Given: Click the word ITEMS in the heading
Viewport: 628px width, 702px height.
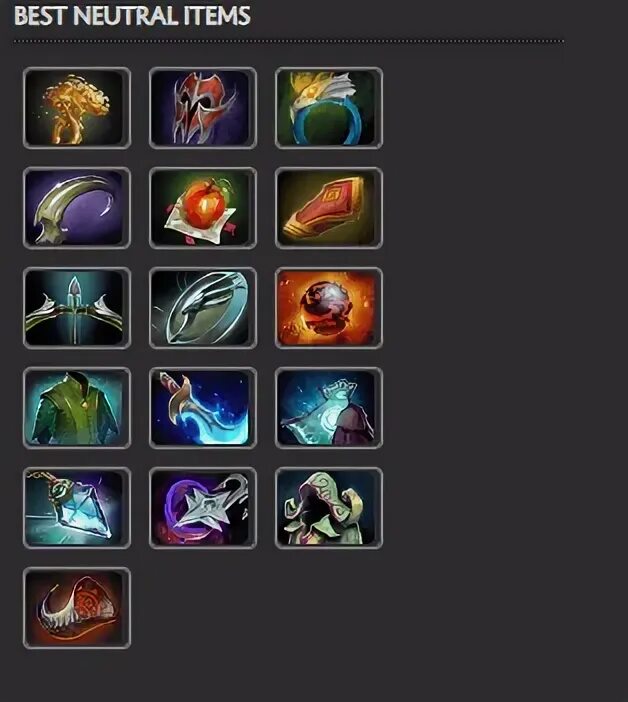Looking at the screenshot, I should click(x=217, y=16).
